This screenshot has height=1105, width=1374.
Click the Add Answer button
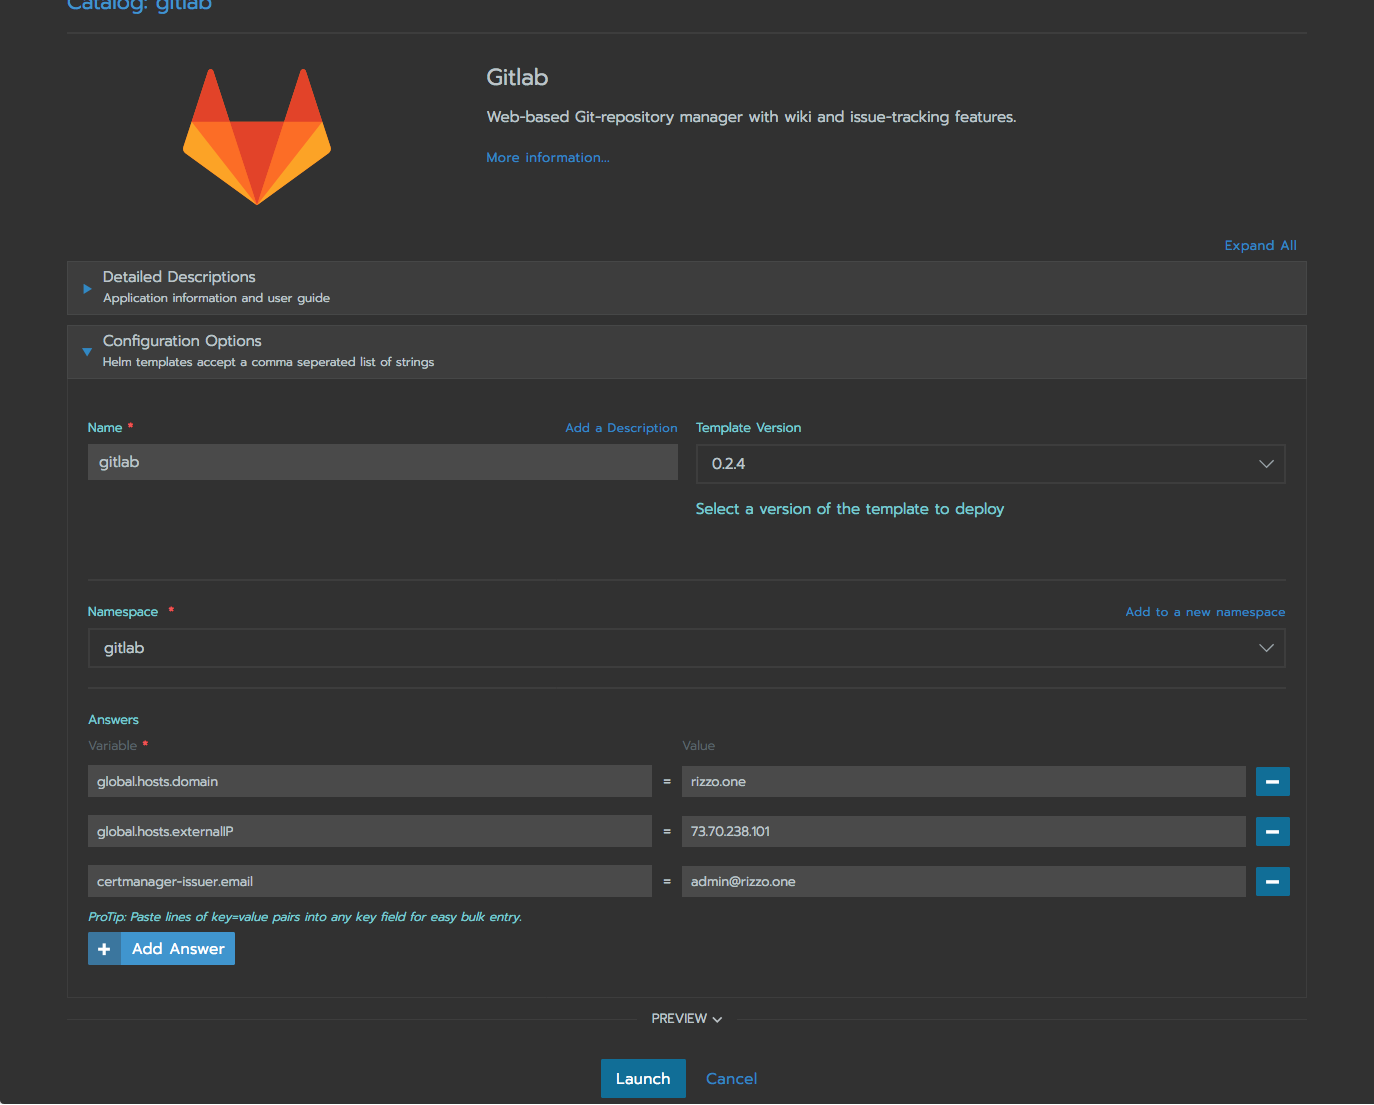161,949
